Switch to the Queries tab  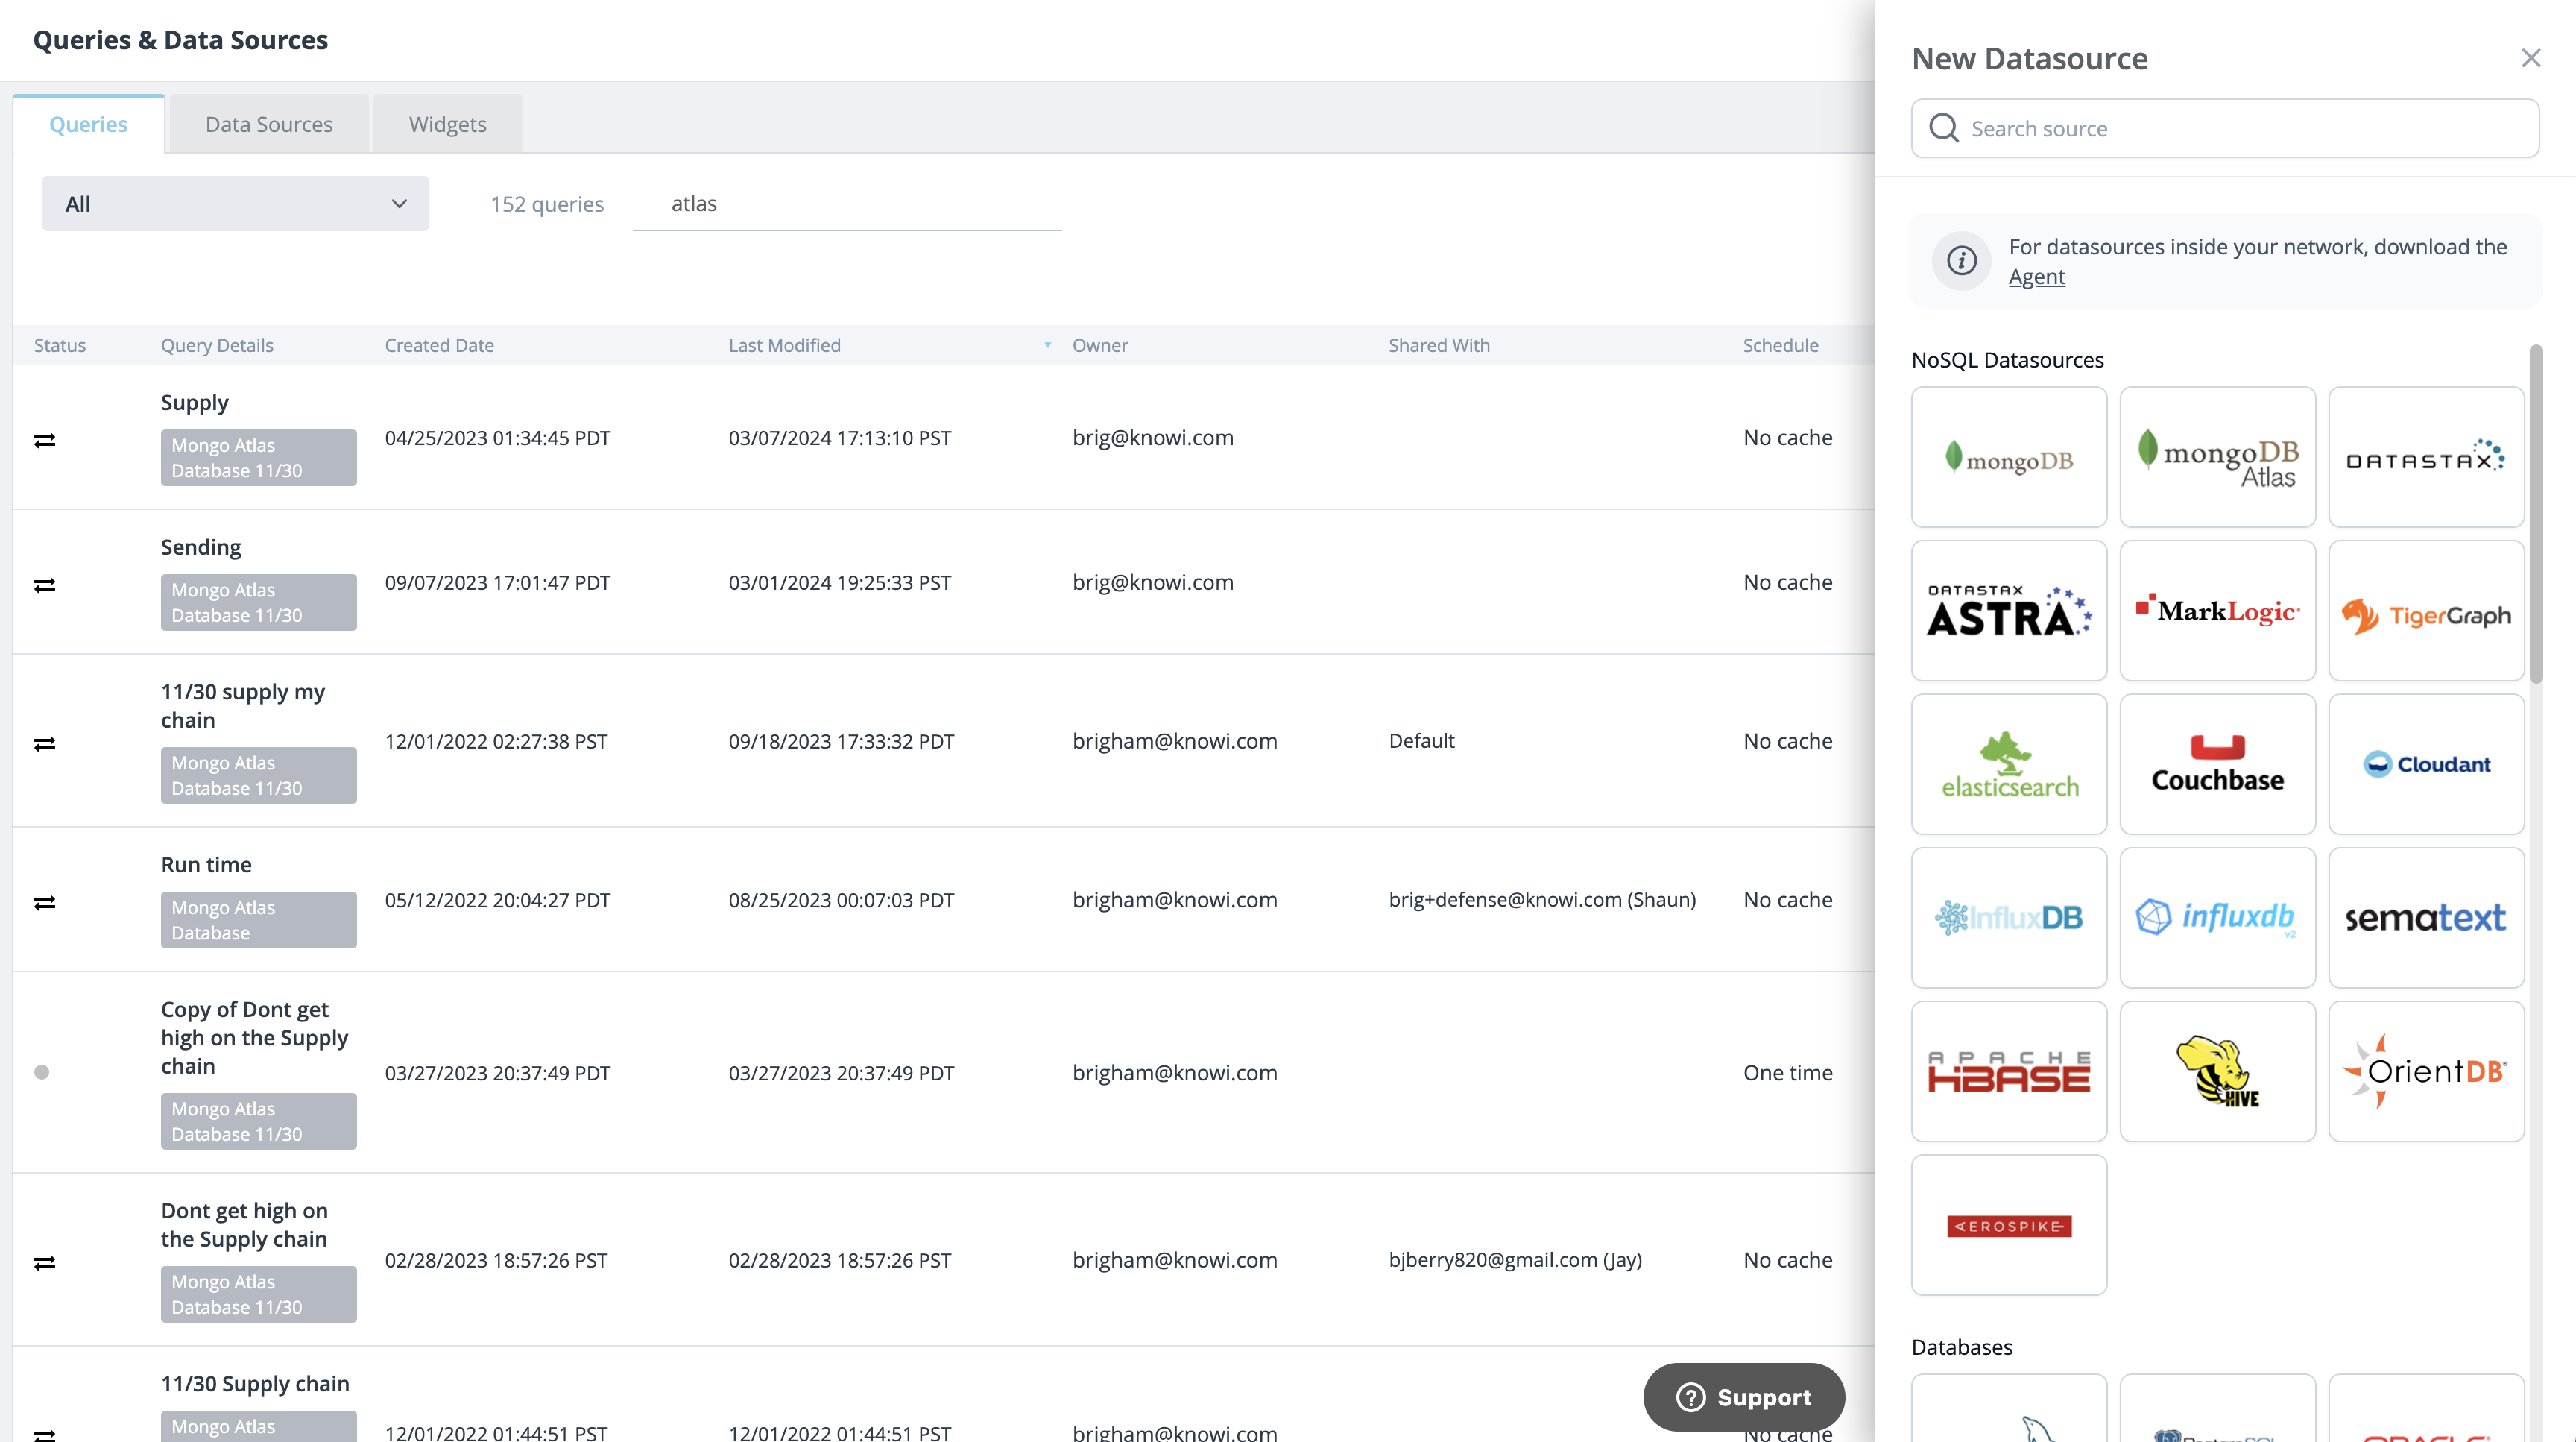pyautogui.click(x=88, y=124)
